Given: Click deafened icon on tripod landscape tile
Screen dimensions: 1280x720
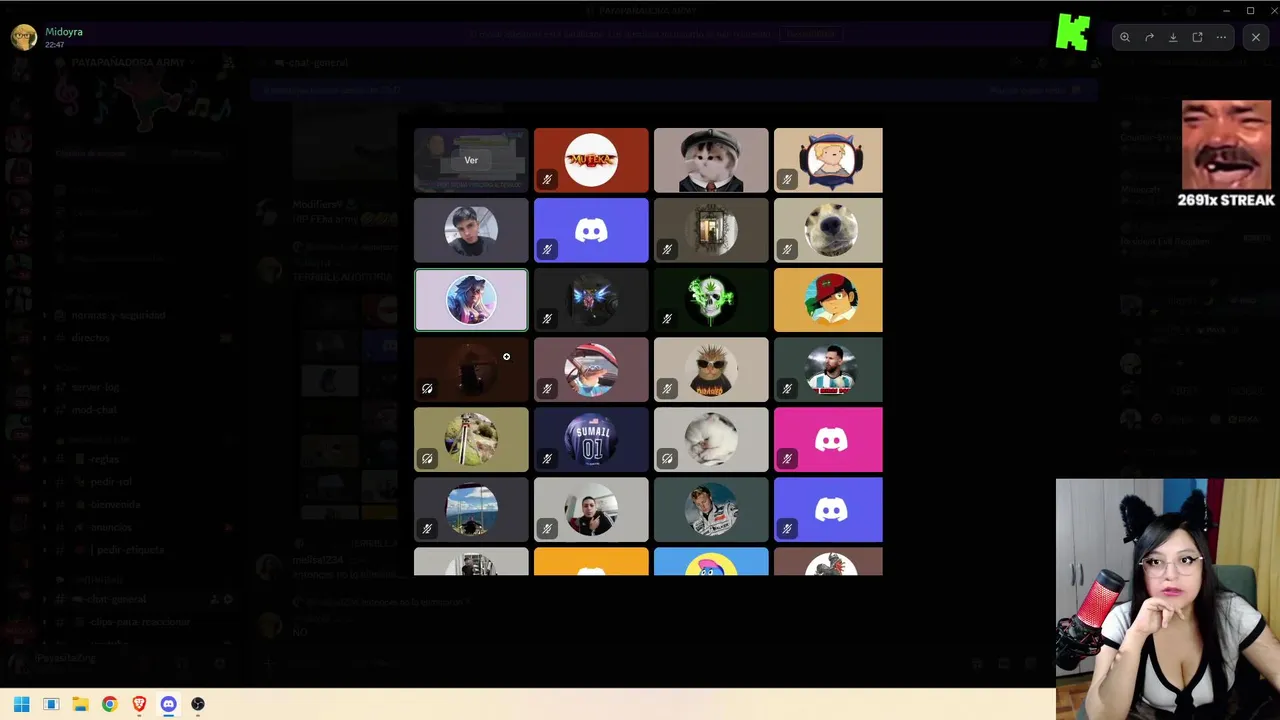Looking at the screenshot, I should pyautogui.click(x=427, y=459).
